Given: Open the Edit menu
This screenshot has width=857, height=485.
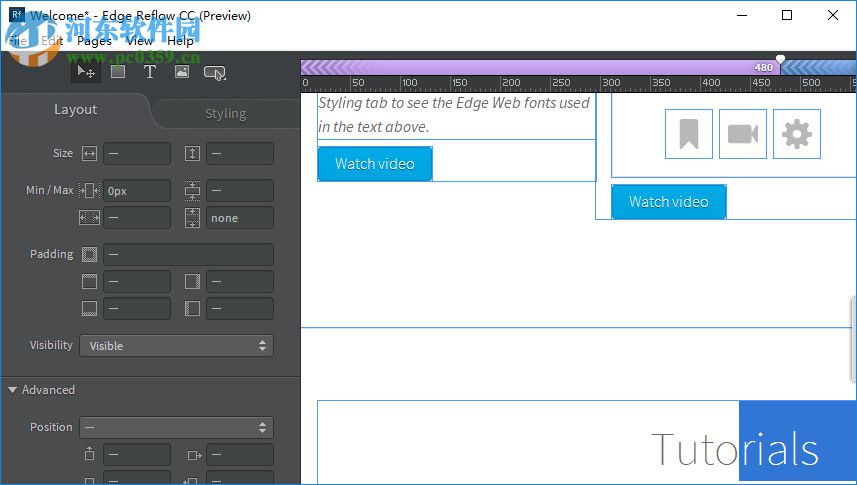Looking at the screenshot, I should 52,40.
